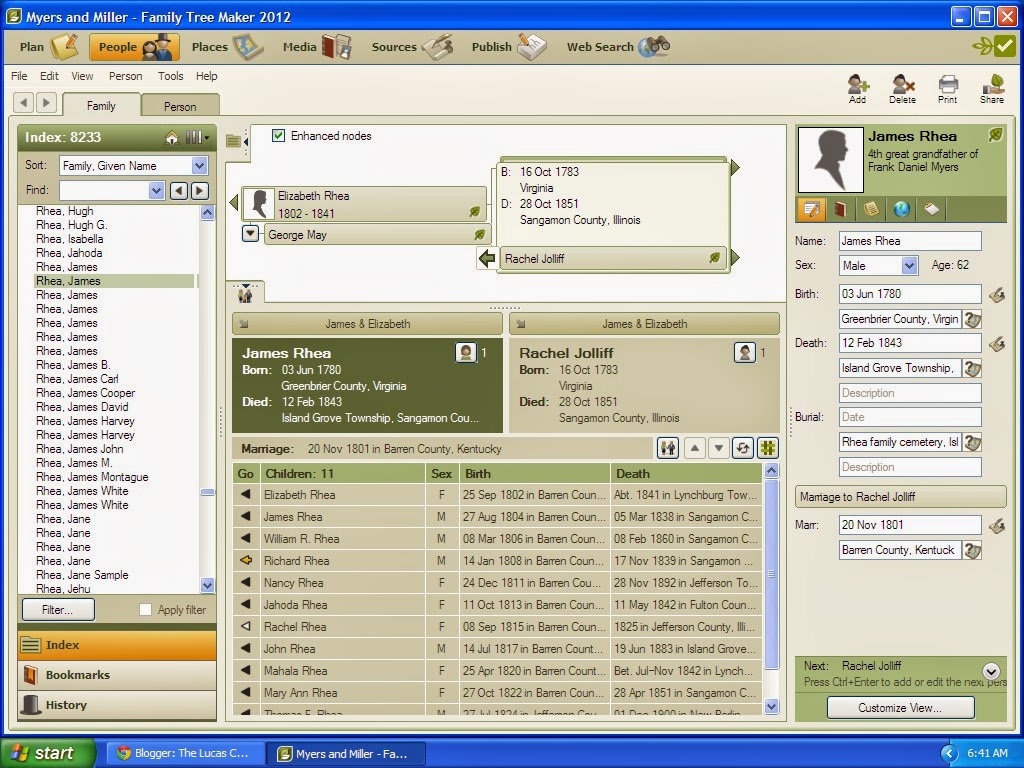Image resolution: width=1024 pixels, height=768 pixels.
Task: Open the Tasks tag icon in editing panel
Action: [x=932, y=209]
